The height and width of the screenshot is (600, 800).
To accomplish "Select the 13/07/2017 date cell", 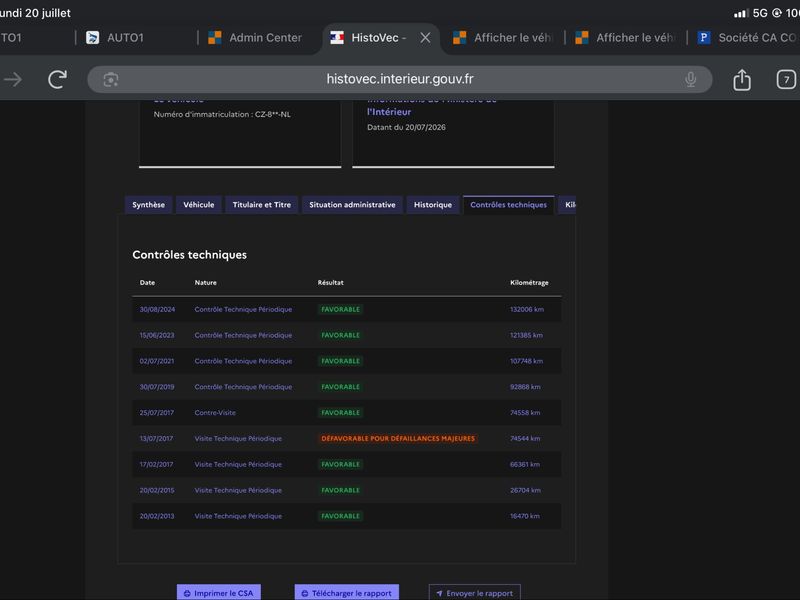I will [156, 438].
